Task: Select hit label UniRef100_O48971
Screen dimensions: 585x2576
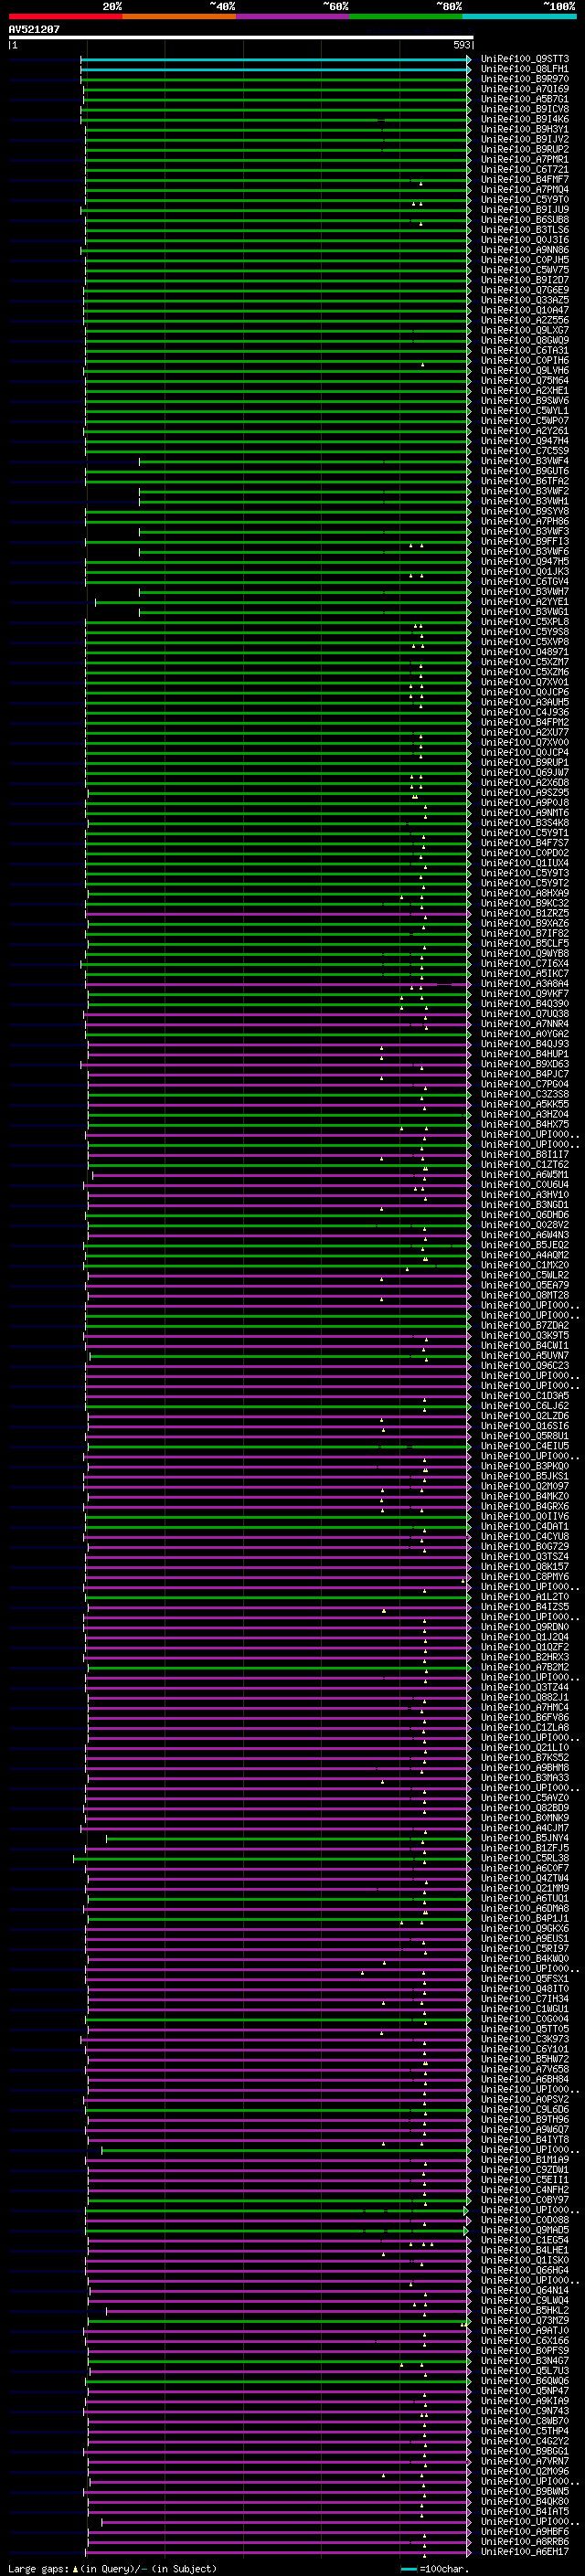Action: tap(525, 652)
